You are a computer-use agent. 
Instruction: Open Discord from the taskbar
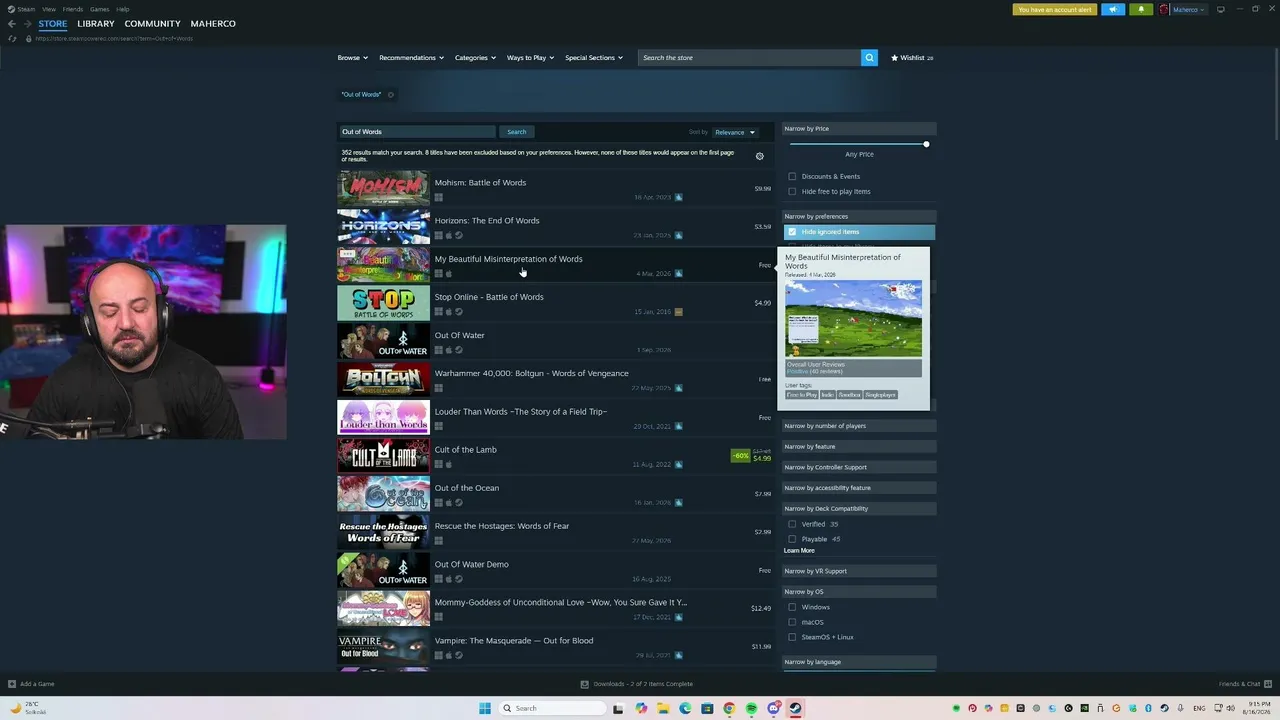[773, 708]
